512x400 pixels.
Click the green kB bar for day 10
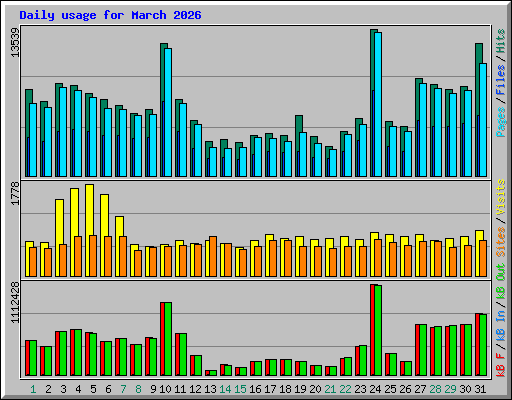(x=168, y=339)
